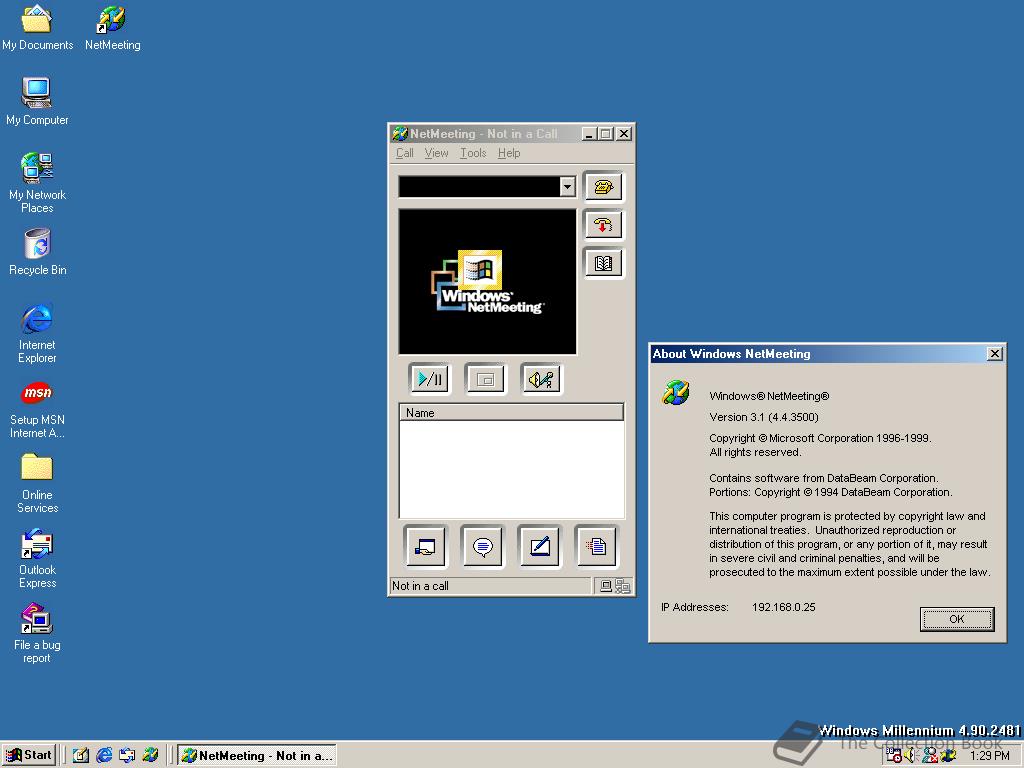Select the My Documents desktop icon
The width and height of the screenshot is (1024, 768).
37,27
